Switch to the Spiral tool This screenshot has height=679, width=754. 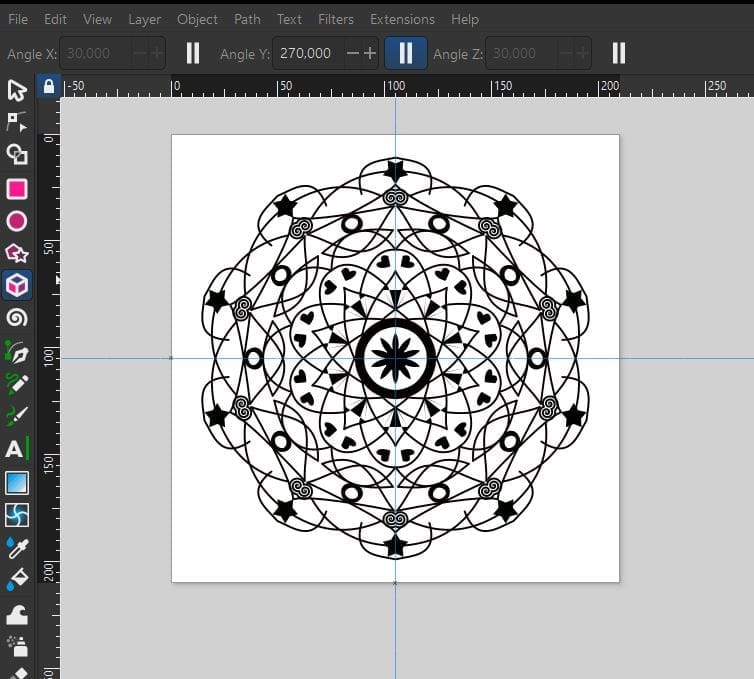17,318
